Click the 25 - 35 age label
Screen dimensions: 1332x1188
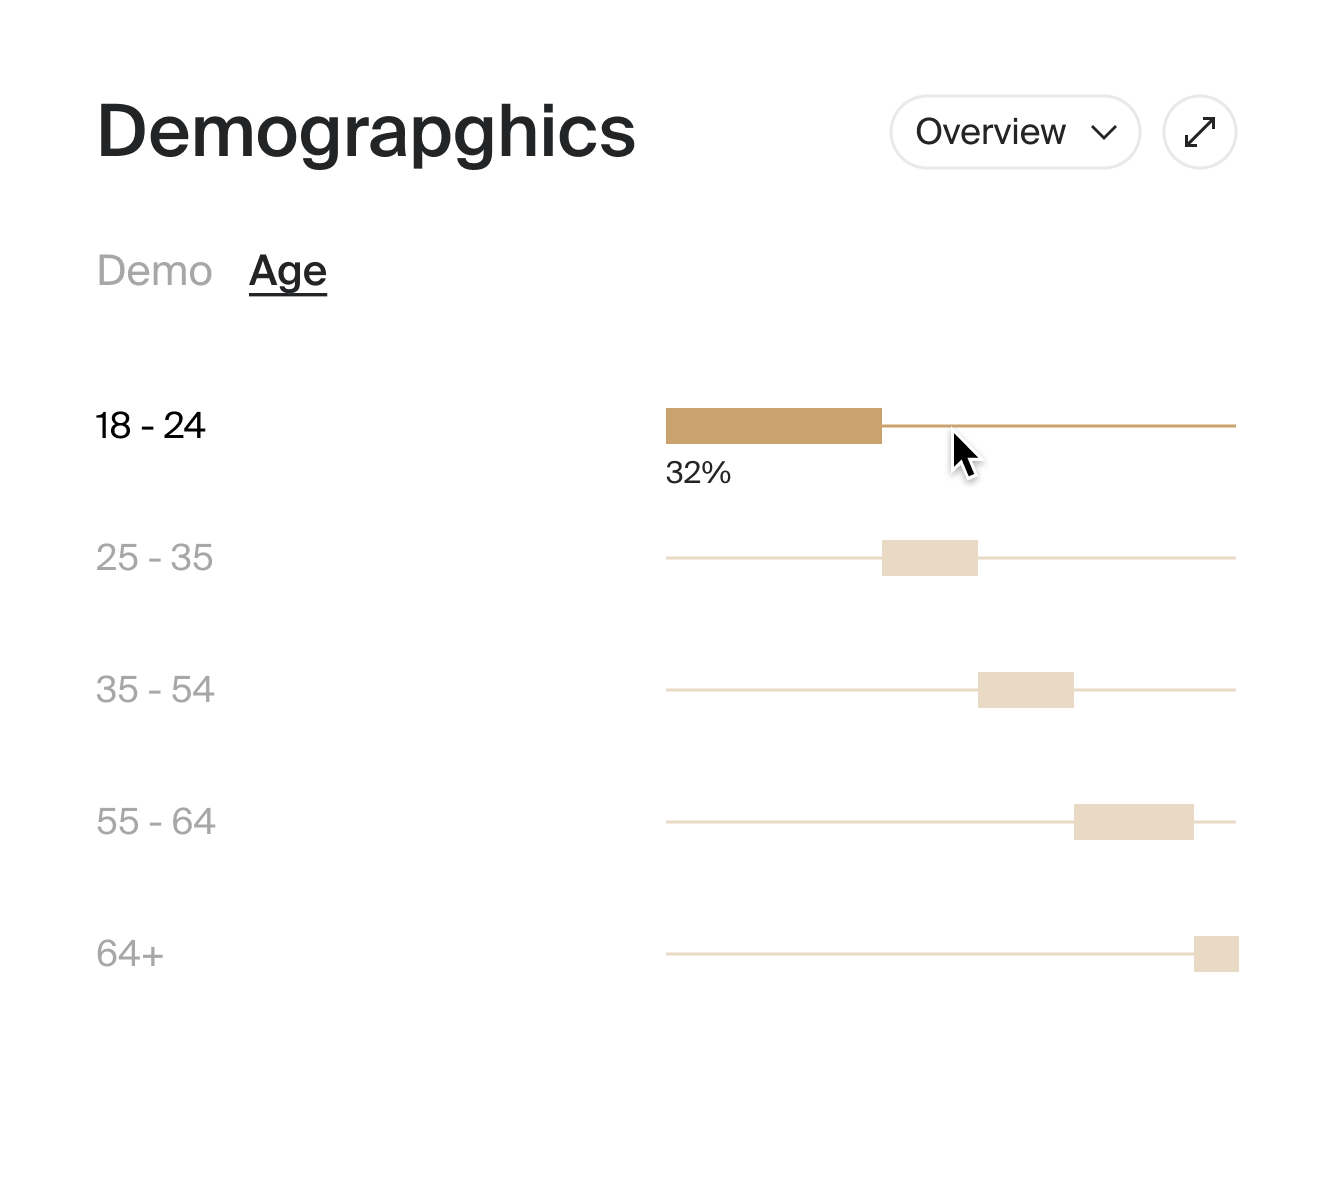(x=155, y=558)
